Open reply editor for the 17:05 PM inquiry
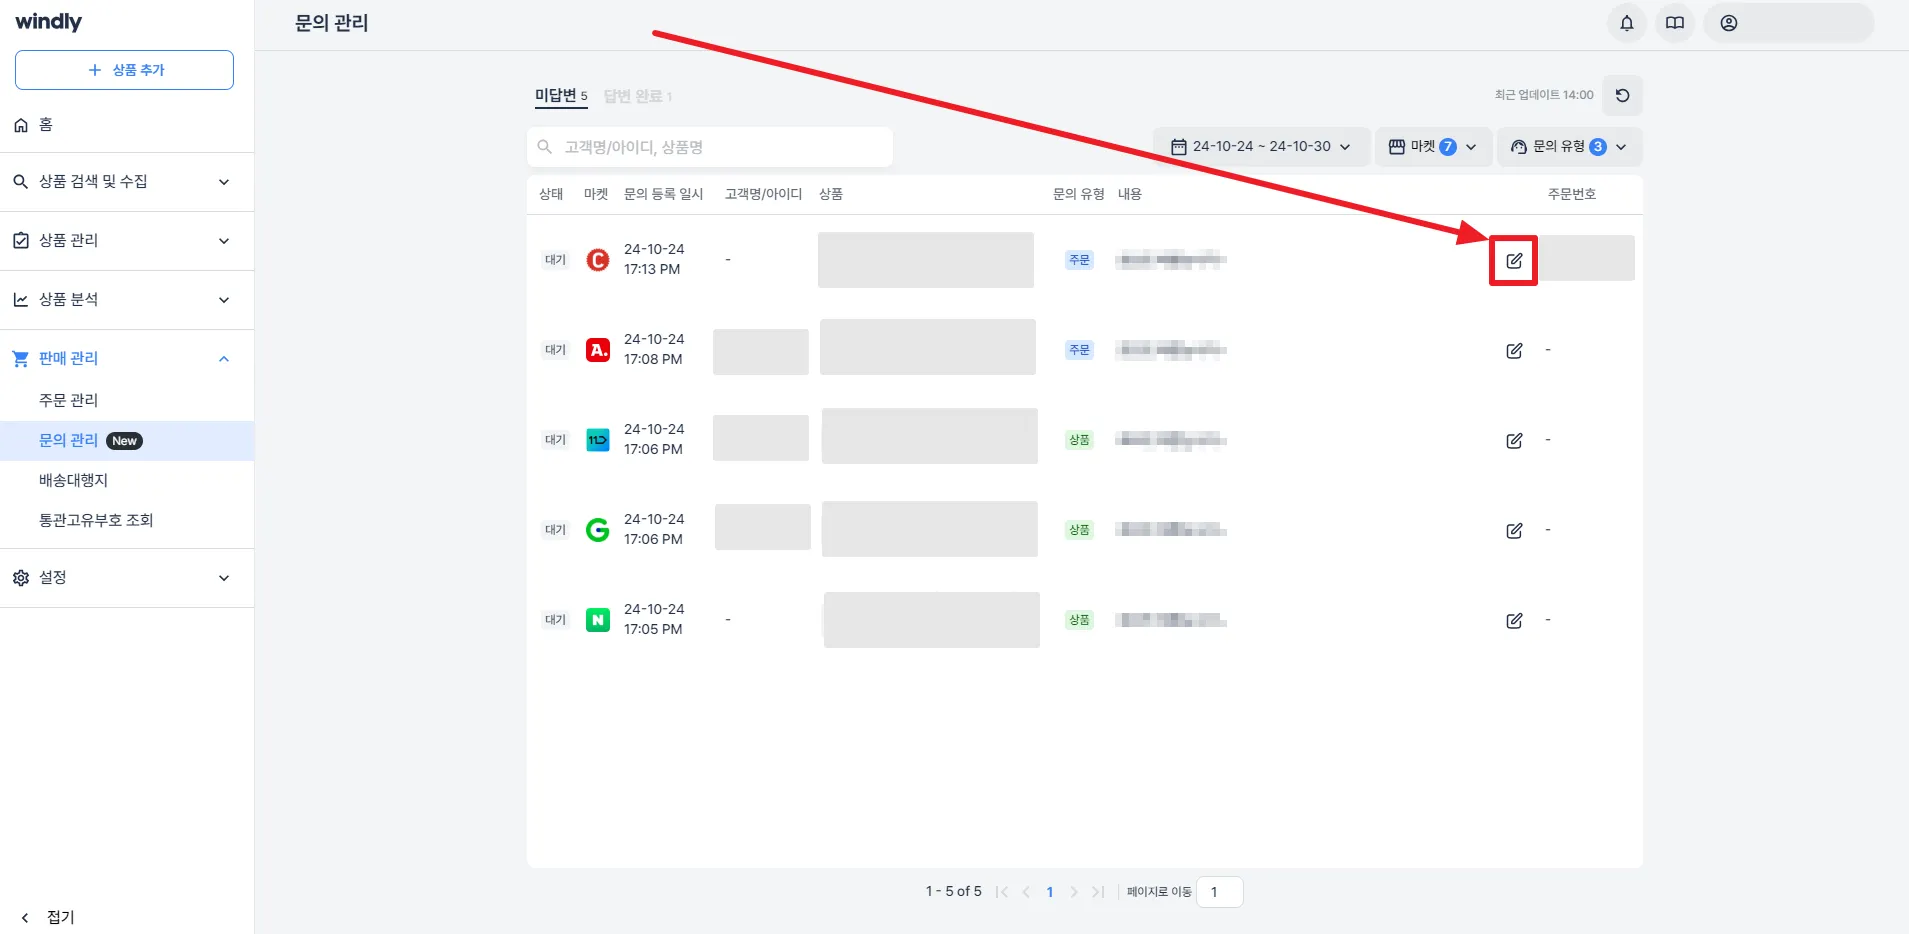This screenshot has width=1909, height=934. pyautogui.click(x=1514, y=621)
